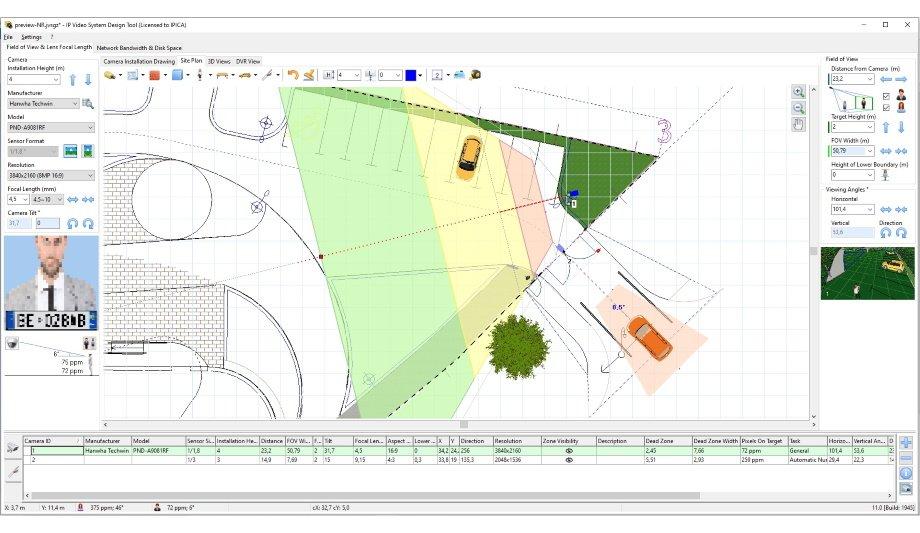Click the Pixels On Target column header
The height and width of the screenshot is (533, 920).
[764, 441]
